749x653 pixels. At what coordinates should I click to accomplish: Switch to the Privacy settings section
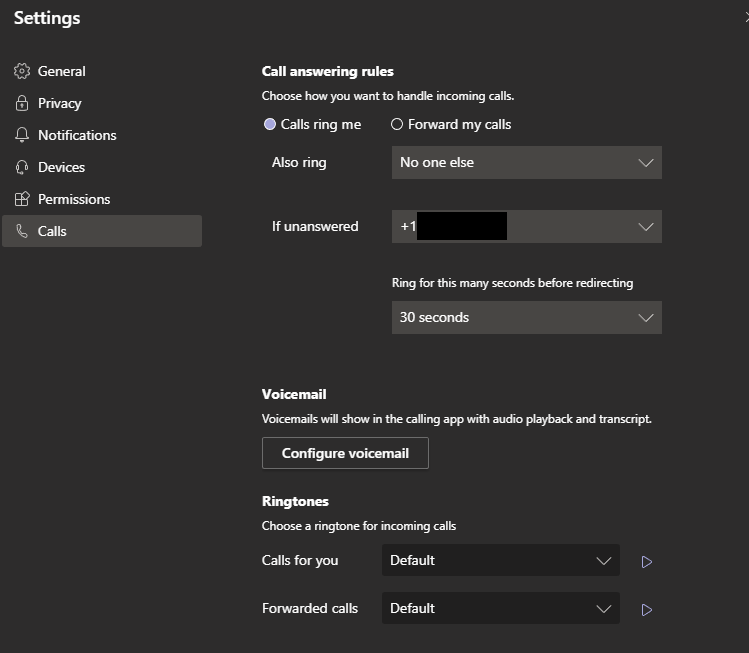pyautogui.click(x=59, y=103)
